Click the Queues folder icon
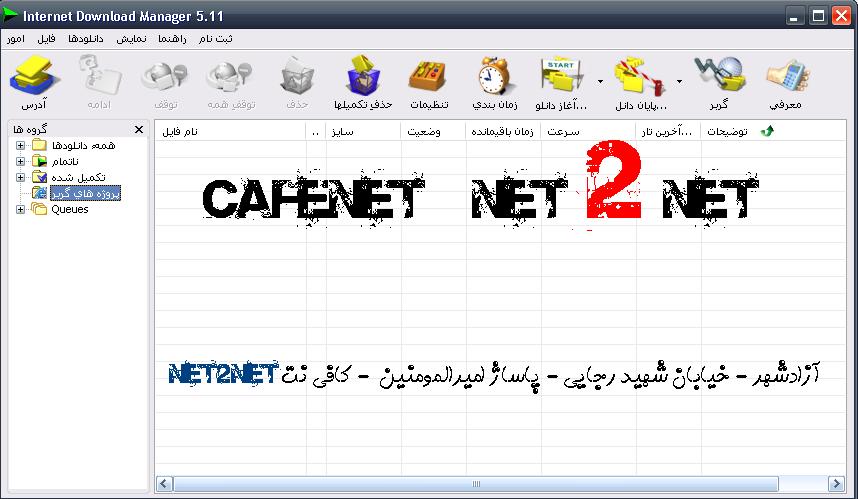 pyautogui.click(x=39, y=209)
